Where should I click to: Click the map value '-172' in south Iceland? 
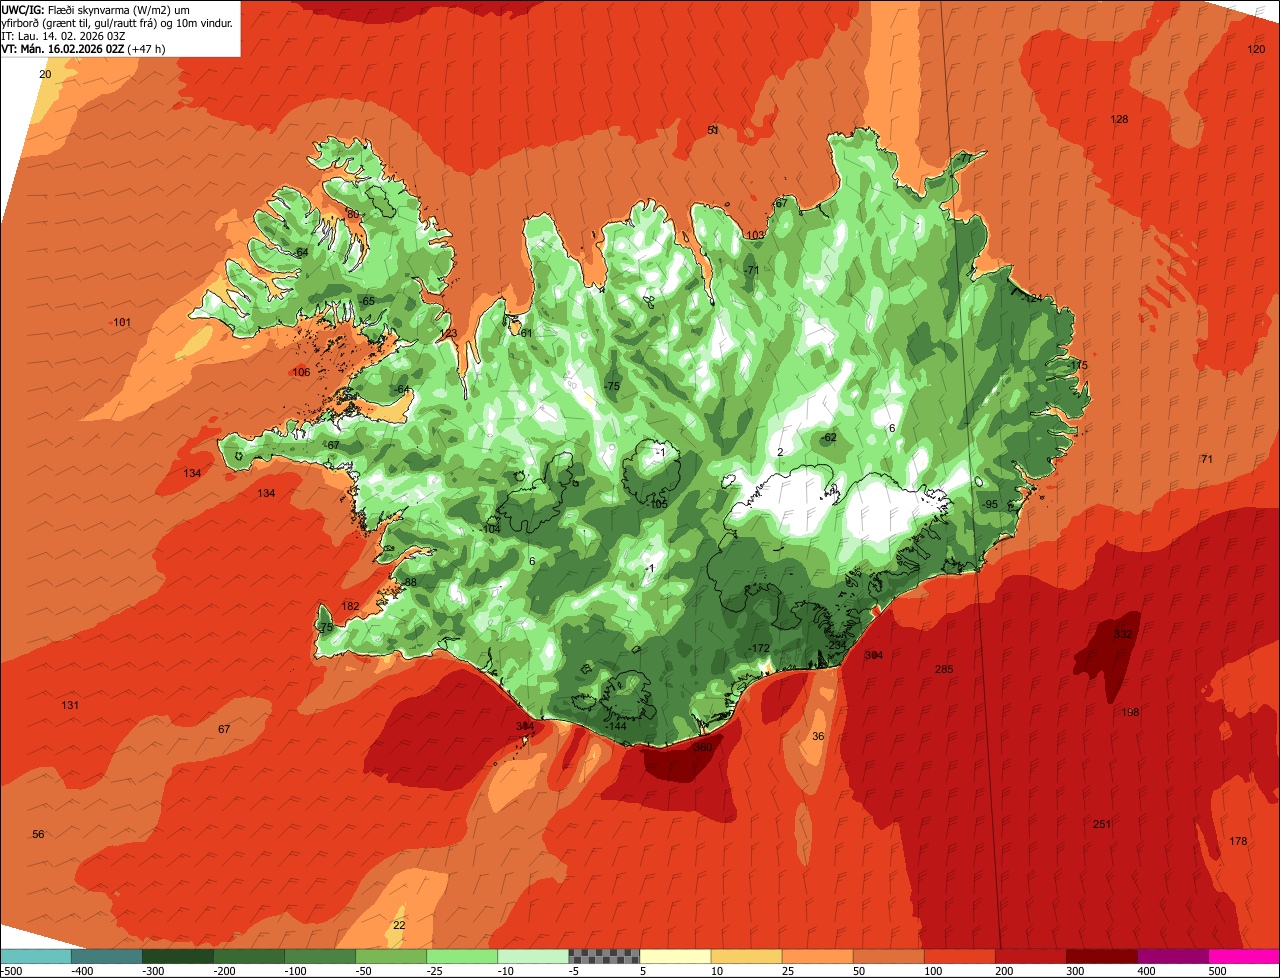(760, 649)
